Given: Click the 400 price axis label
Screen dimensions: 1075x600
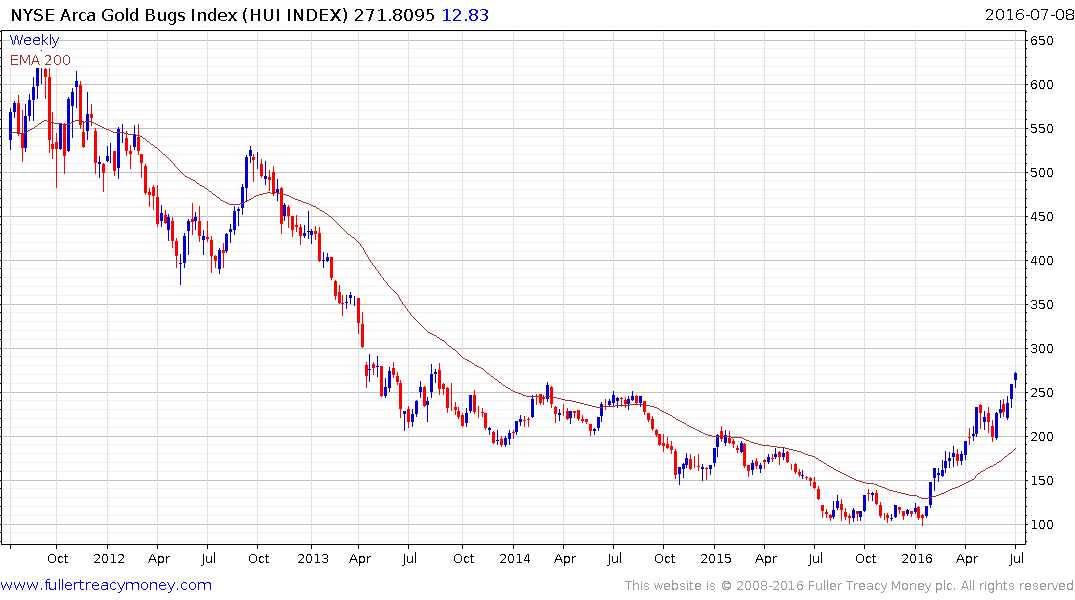Looking at the screenshot, I should click(1041, 261).
